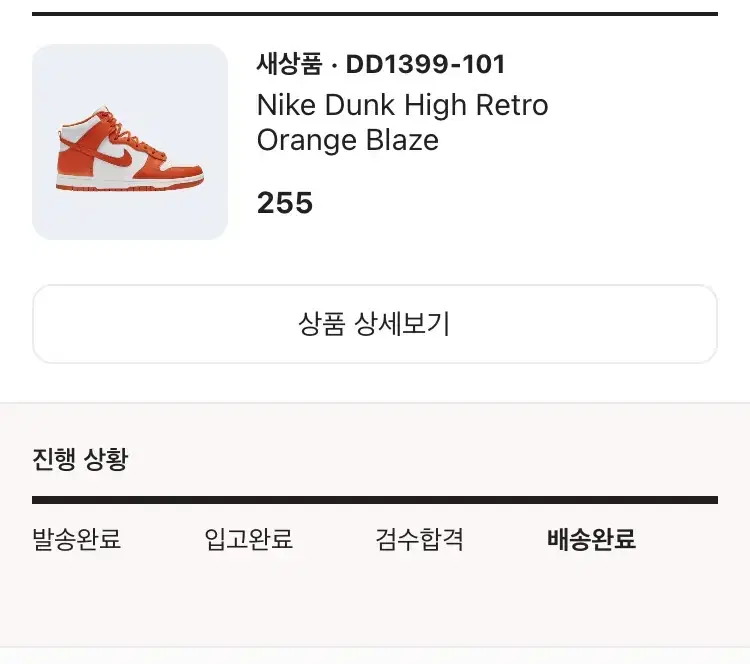This screenshot has height=664, width=750.
Task: Click the 상품 상세보기 button
Action: click(x=375, y=324)
